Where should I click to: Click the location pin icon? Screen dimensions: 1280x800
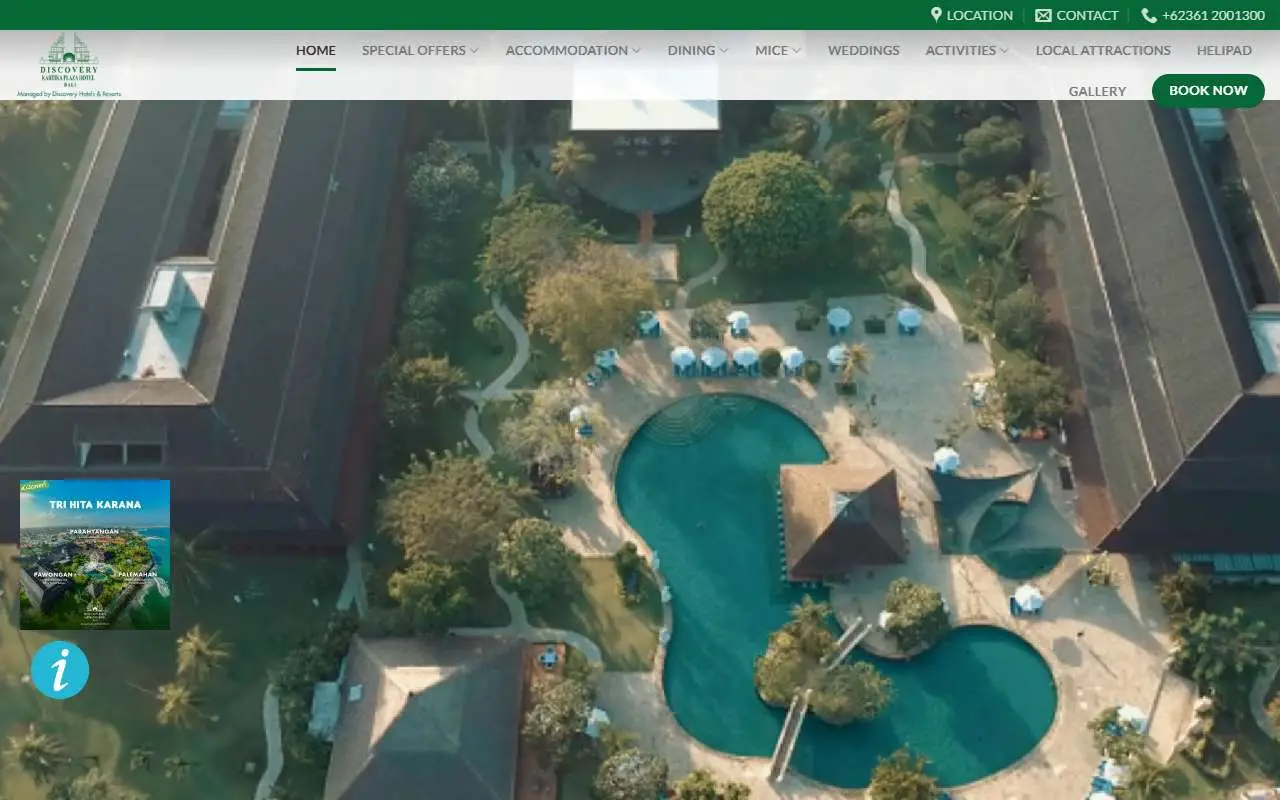pos(936,15)
